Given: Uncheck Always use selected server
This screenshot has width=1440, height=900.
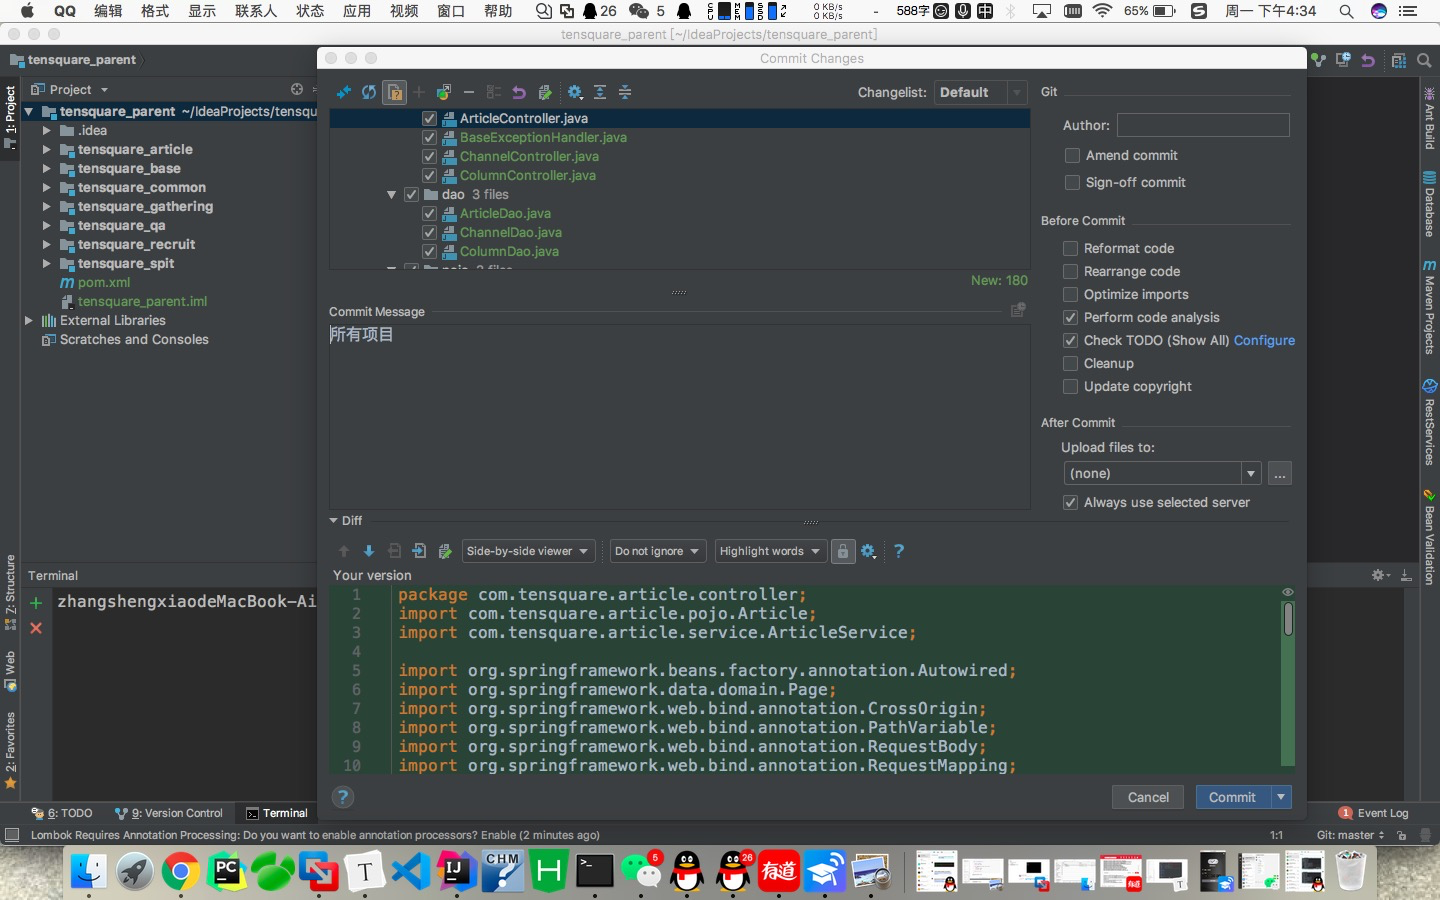Looking at the screenshot, I should pos(1070,502).
